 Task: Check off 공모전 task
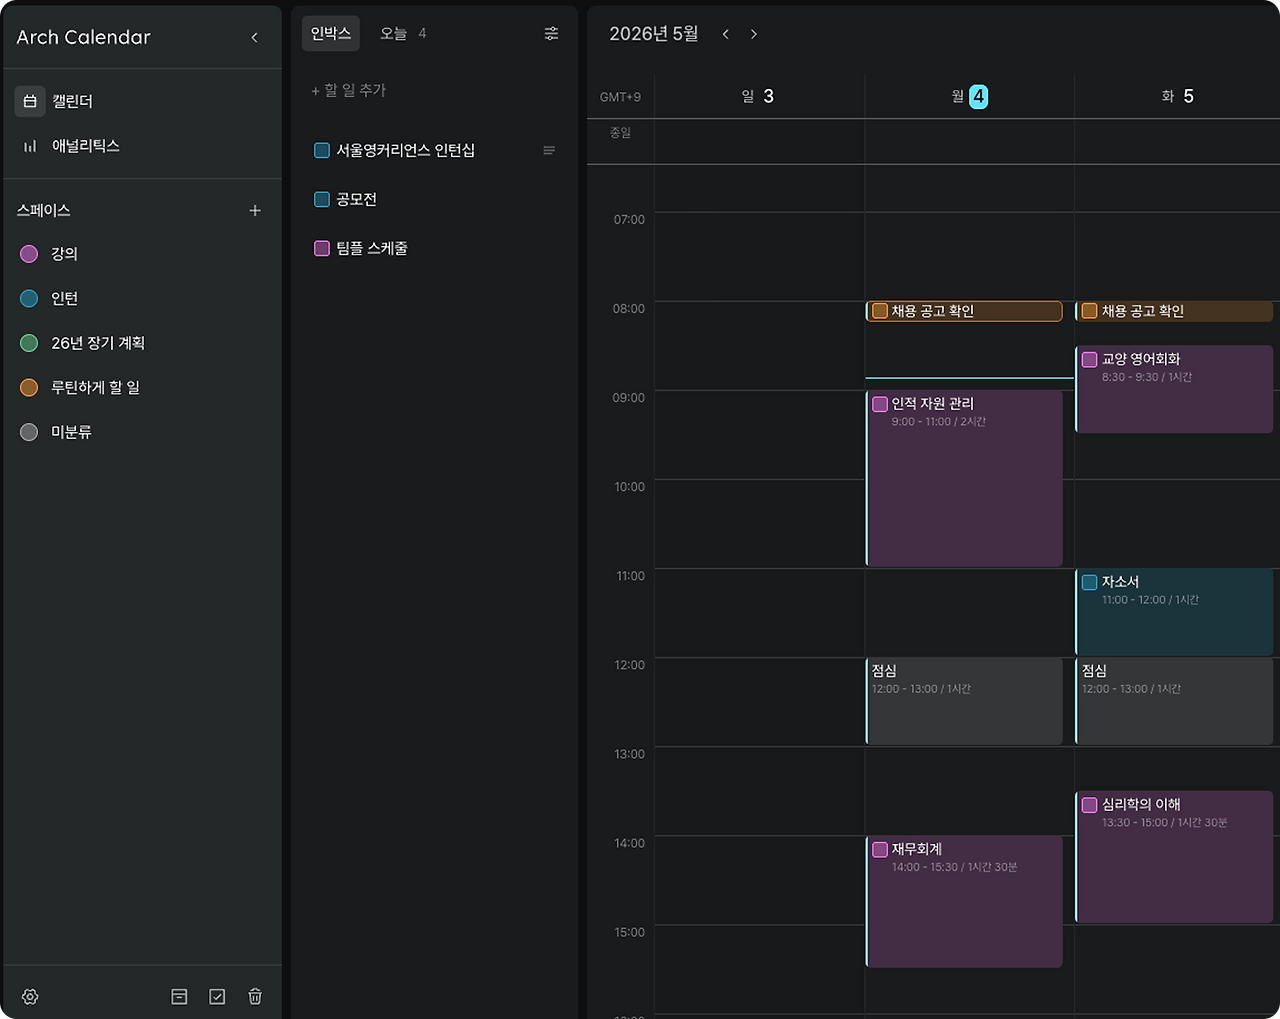322,199
